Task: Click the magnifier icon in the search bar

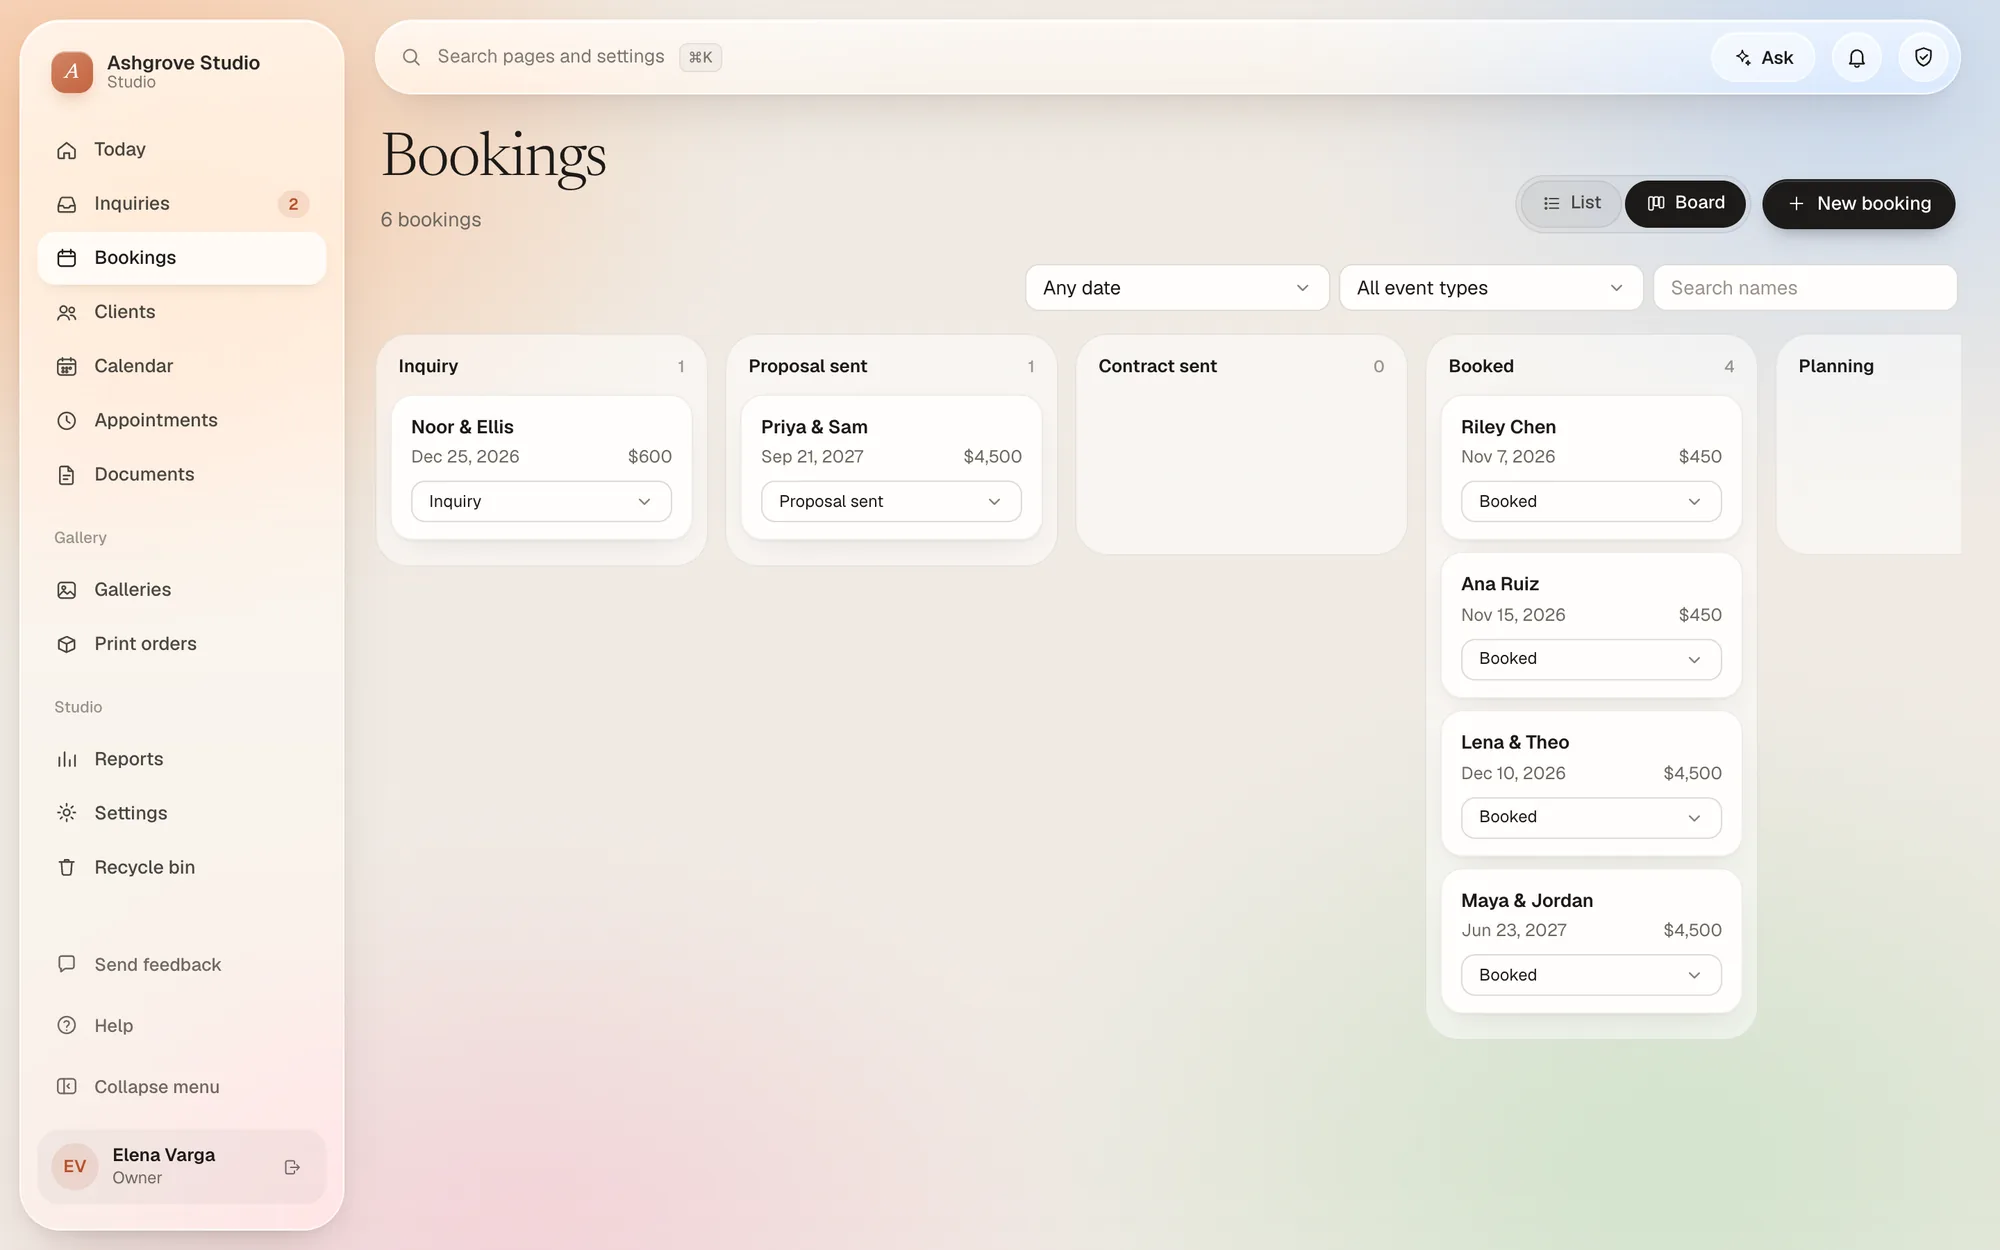Action: coord(411,57)
